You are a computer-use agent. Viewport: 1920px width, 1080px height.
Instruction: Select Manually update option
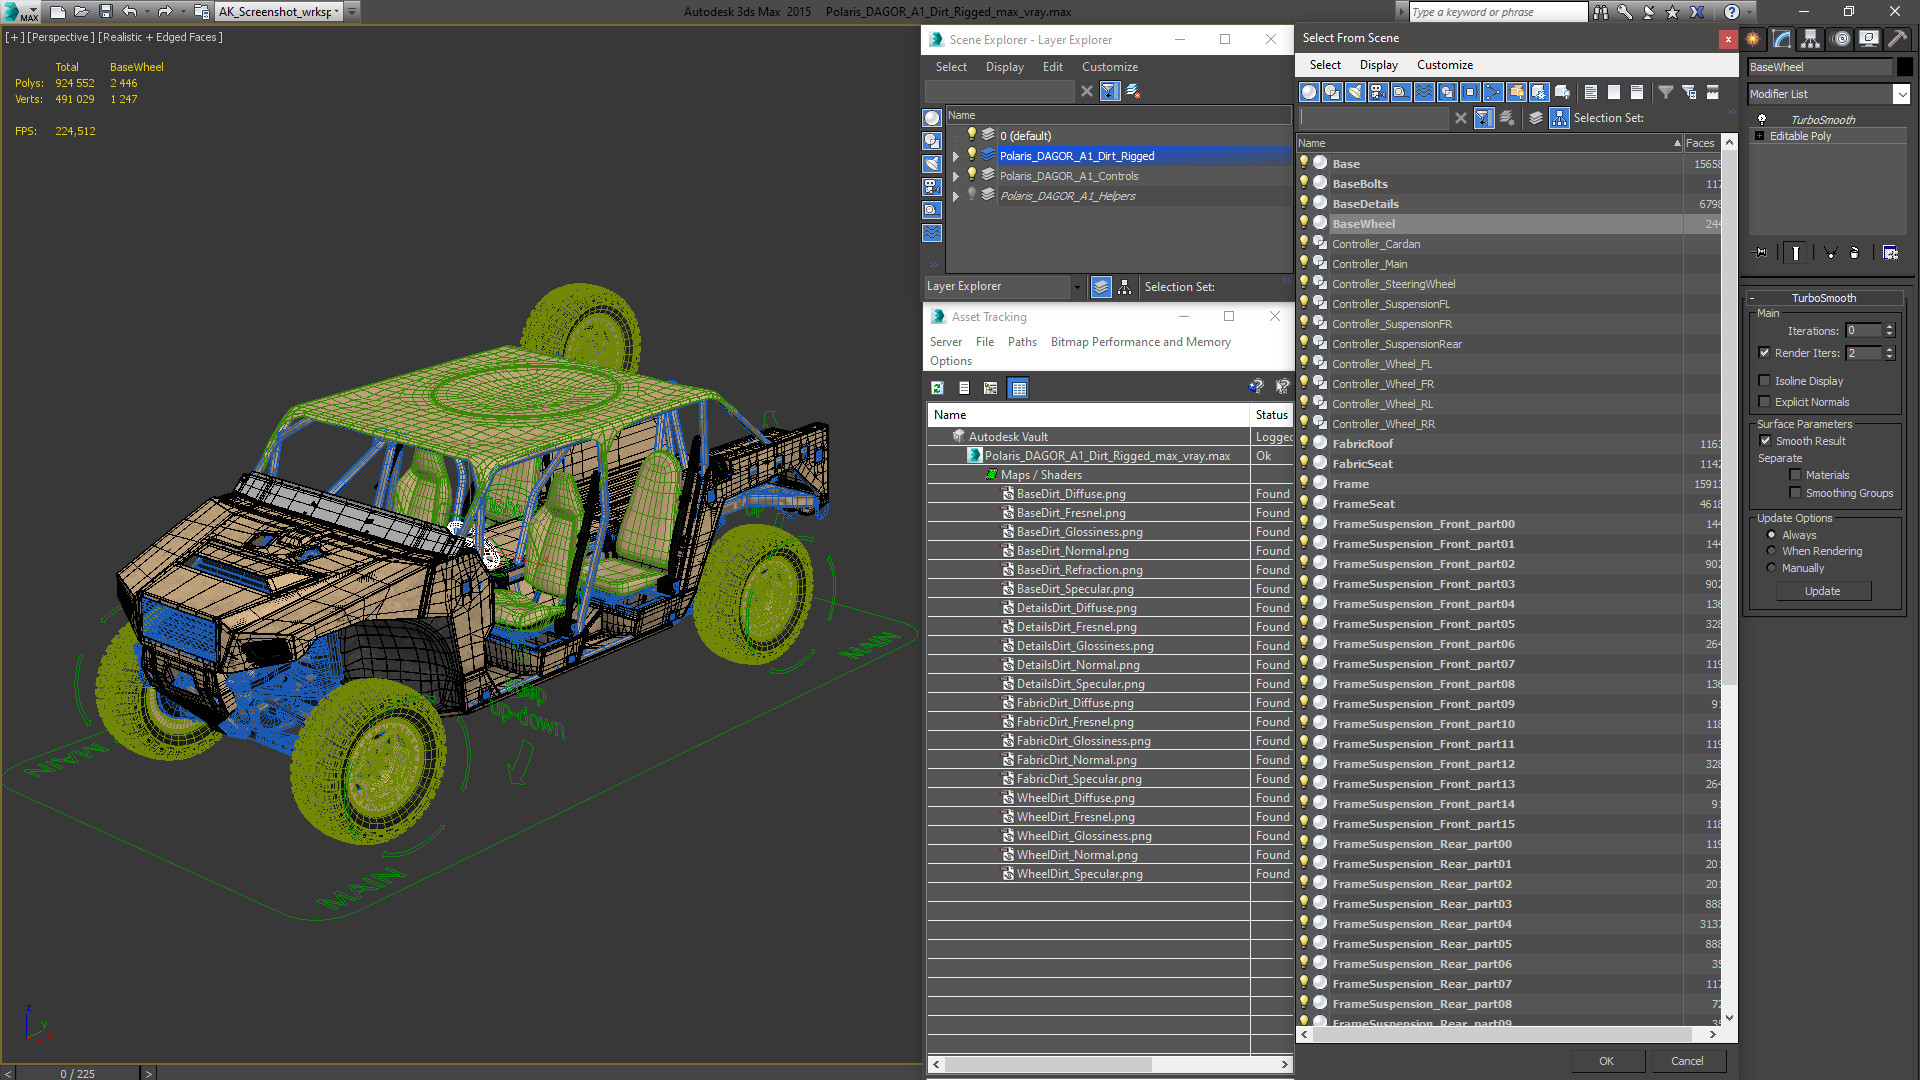(x=1771, y=568)
